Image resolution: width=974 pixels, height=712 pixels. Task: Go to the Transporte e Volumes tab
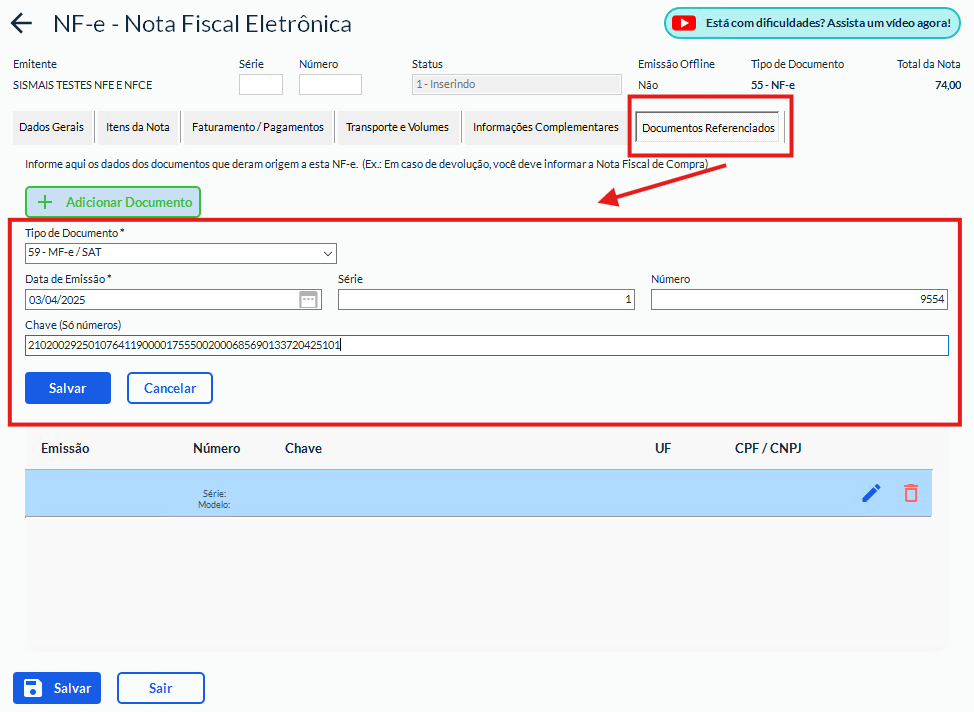click(398, 127)
